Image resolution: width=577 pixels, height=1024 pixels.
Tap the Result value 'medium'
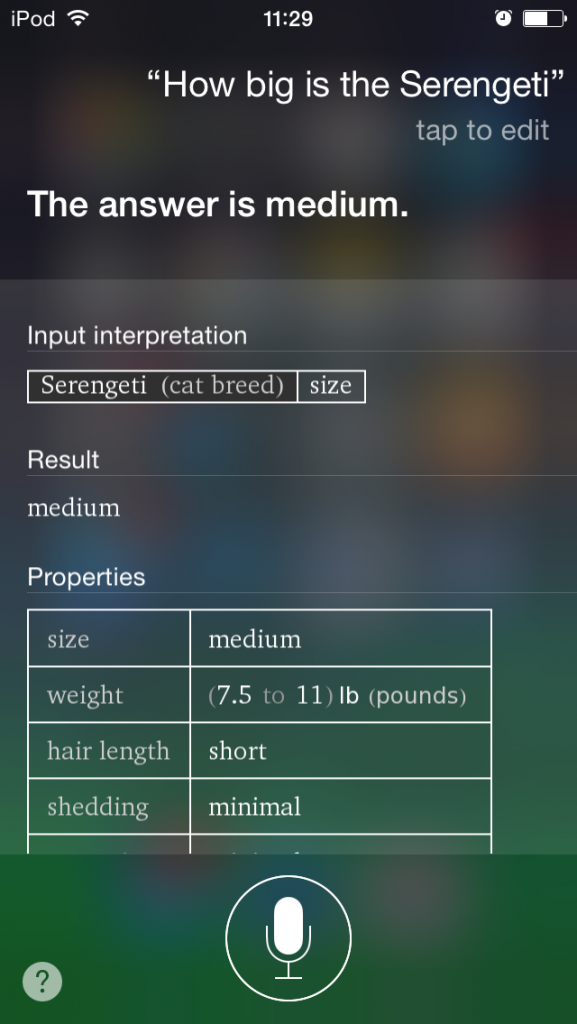[x=73, y=507]
